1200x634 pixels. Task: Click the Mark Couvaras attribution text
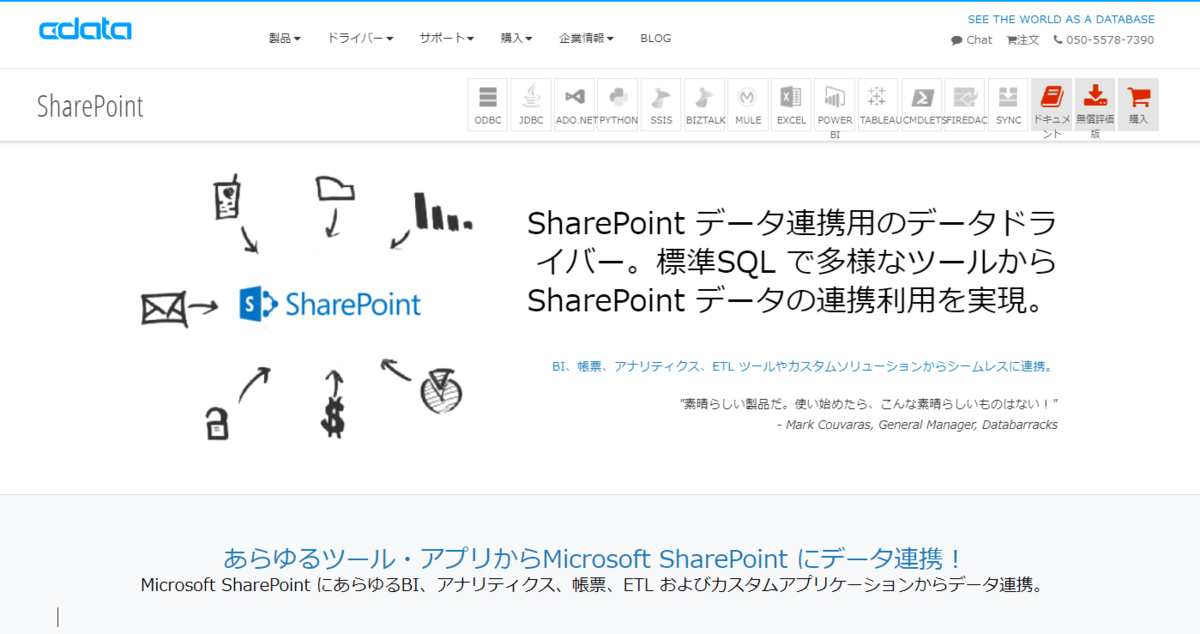click(x=917, y=424)
